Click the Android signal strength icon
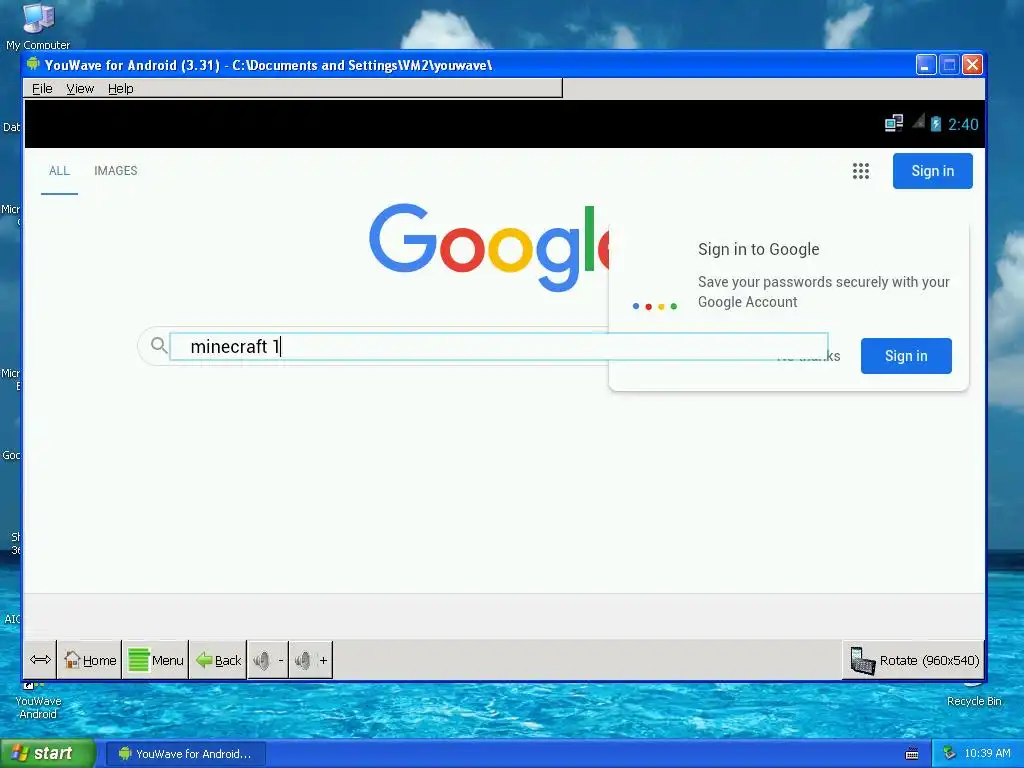 pos(918,121)
